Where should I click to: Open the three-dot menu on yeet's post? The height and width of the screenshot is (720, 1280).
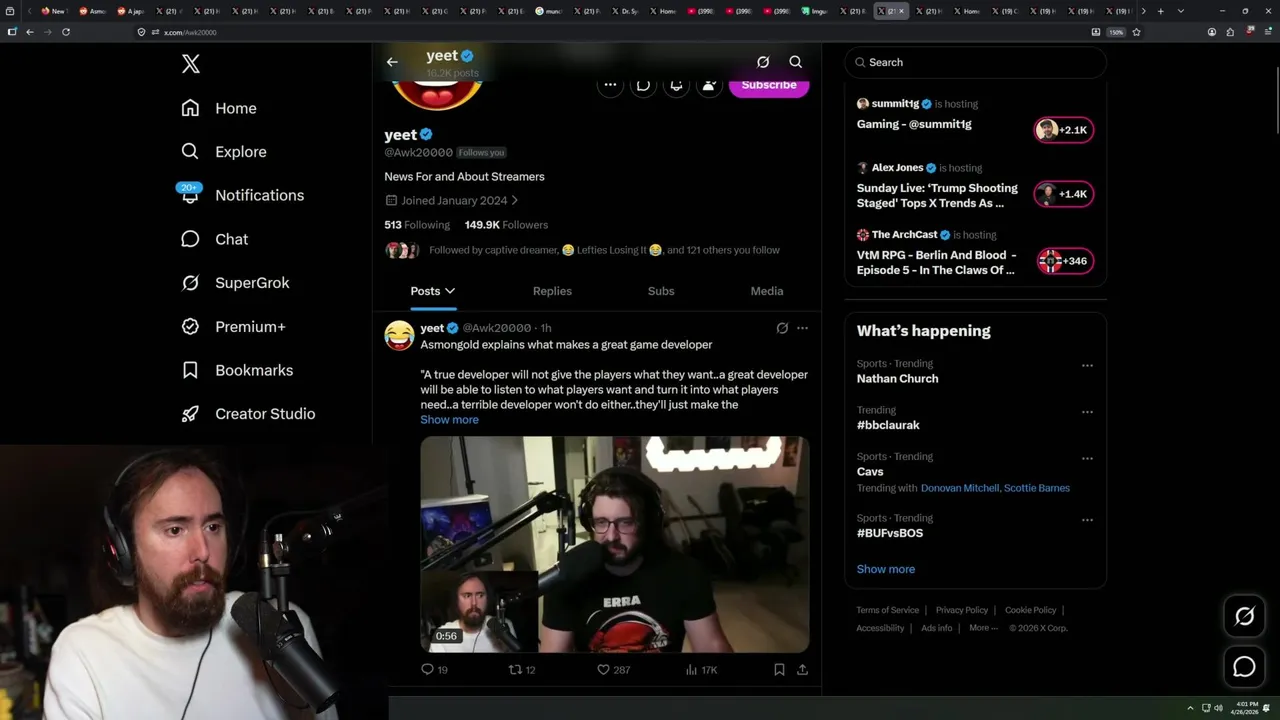click(x=802, y=328)
